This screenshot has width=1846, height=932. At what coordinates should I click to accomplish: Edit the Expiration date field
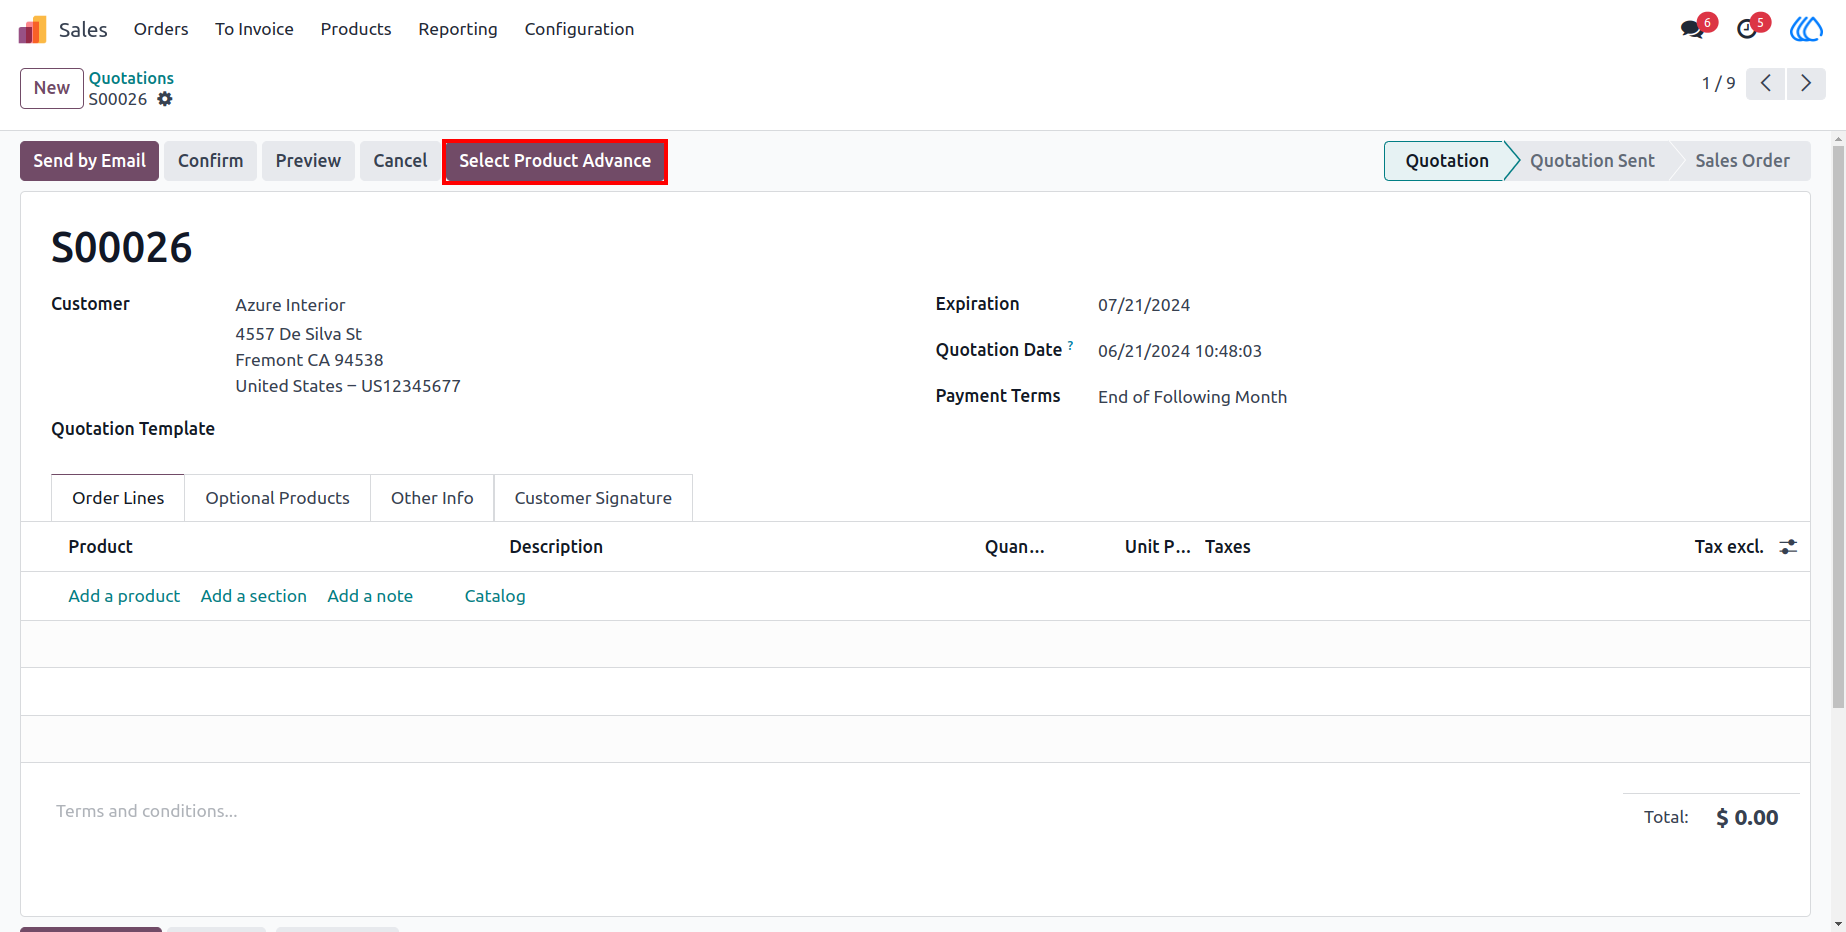[1144, 305]
